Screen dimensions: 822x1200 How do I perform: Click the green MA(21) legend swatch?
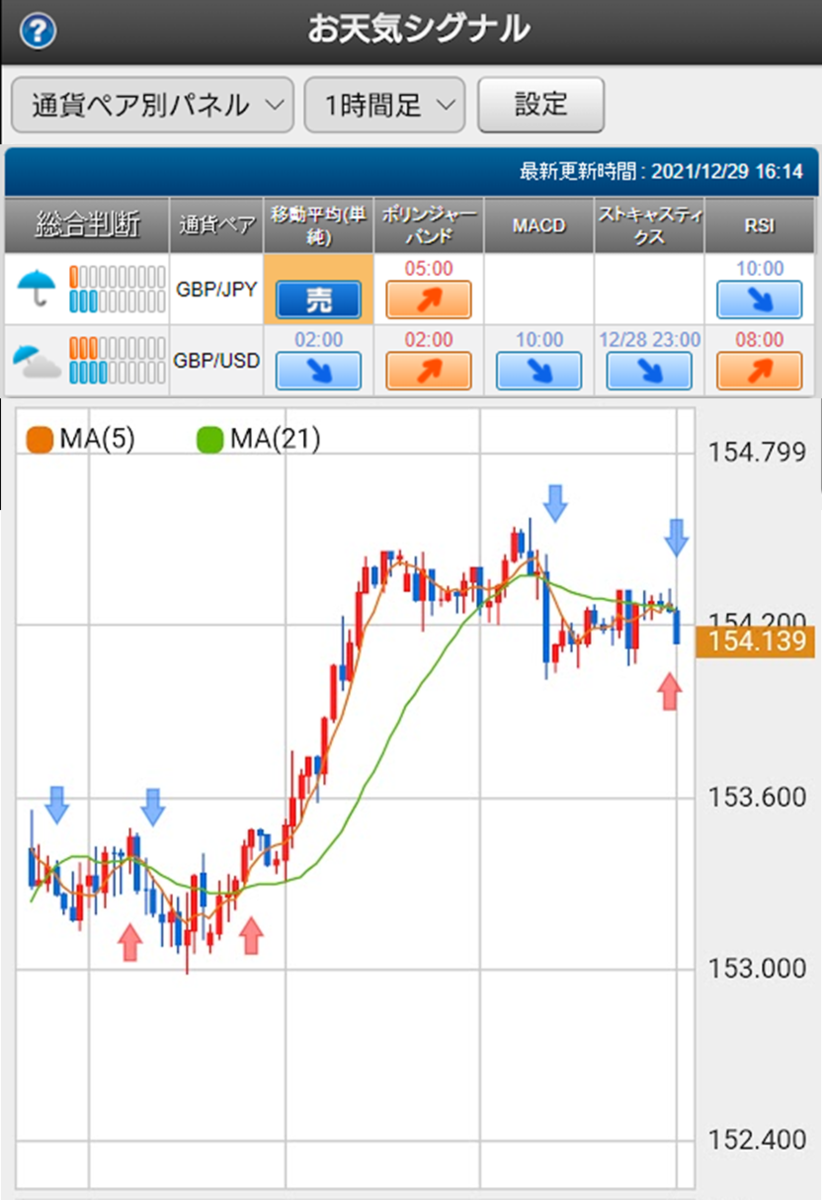[211, 439]
